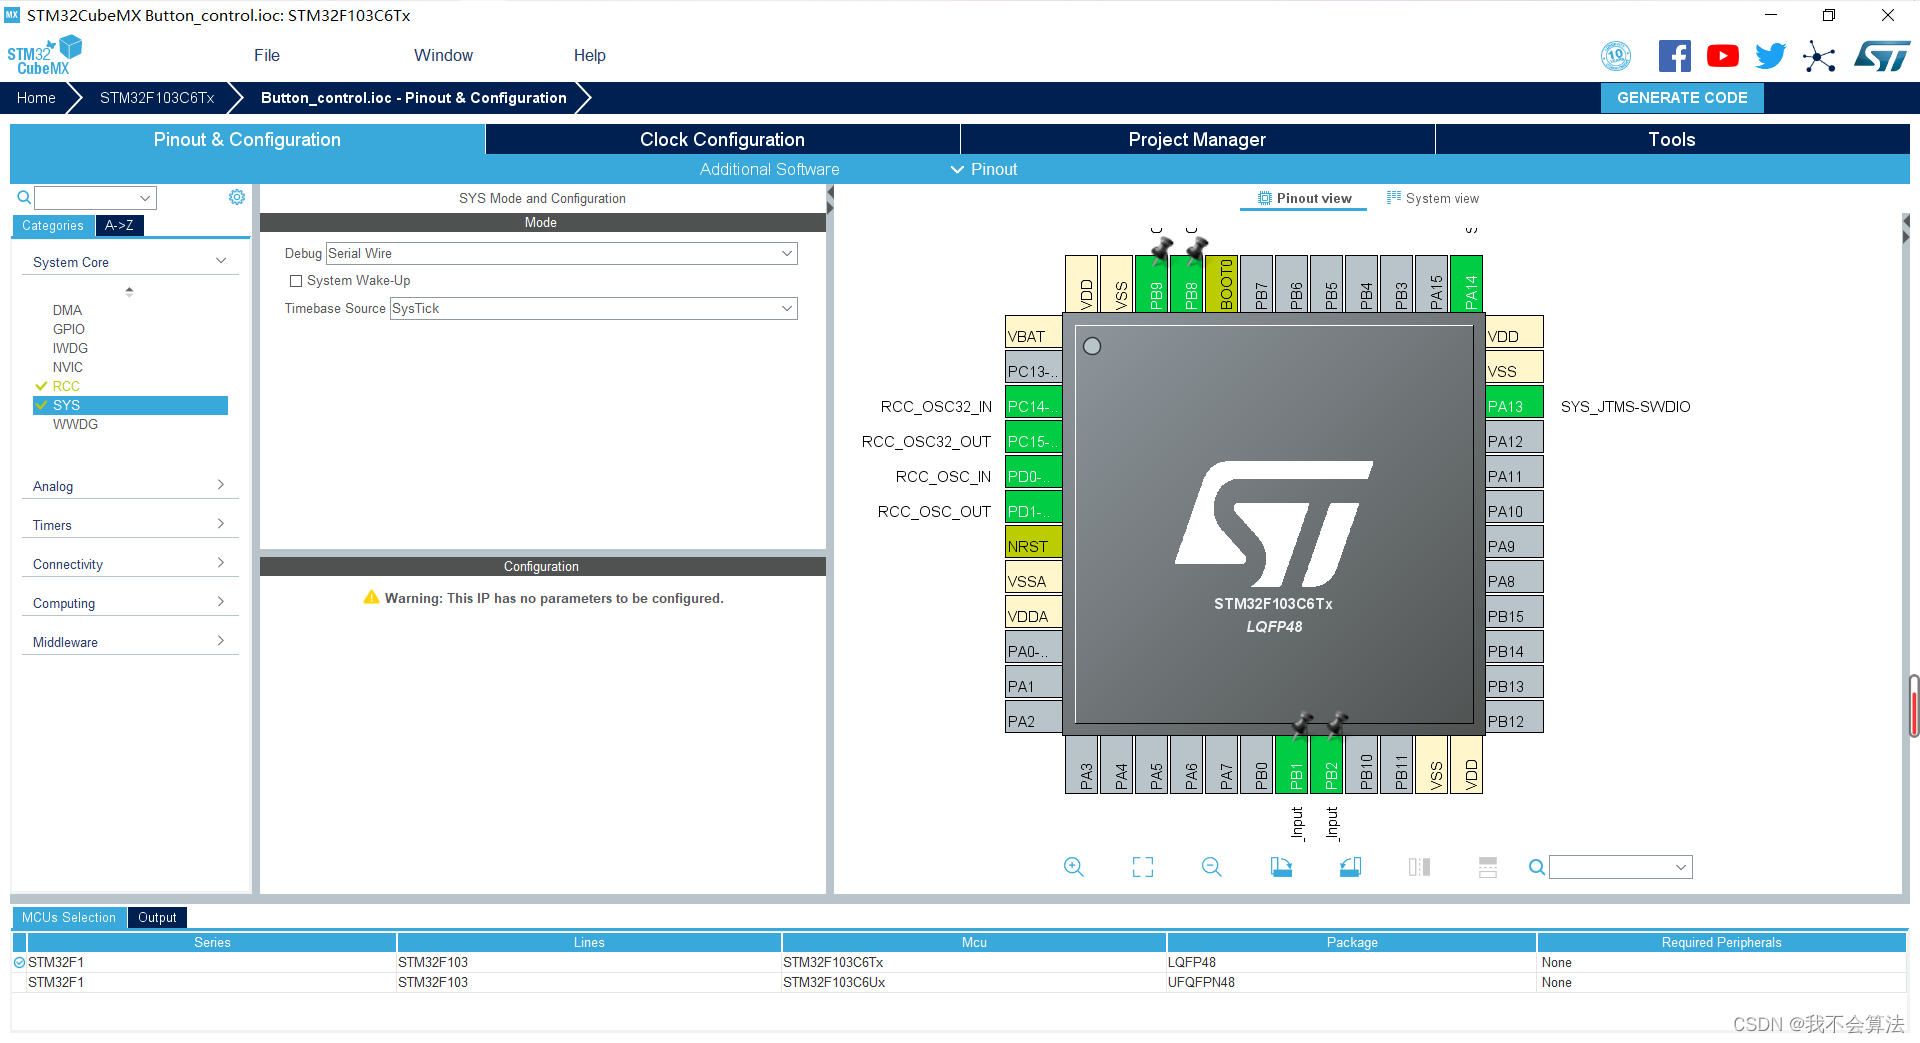The height and width of the screenshot is (1043, 1920).
Task: Zoom in on the pinout view
Action: pyautogui.click(x=1073, y=867)
